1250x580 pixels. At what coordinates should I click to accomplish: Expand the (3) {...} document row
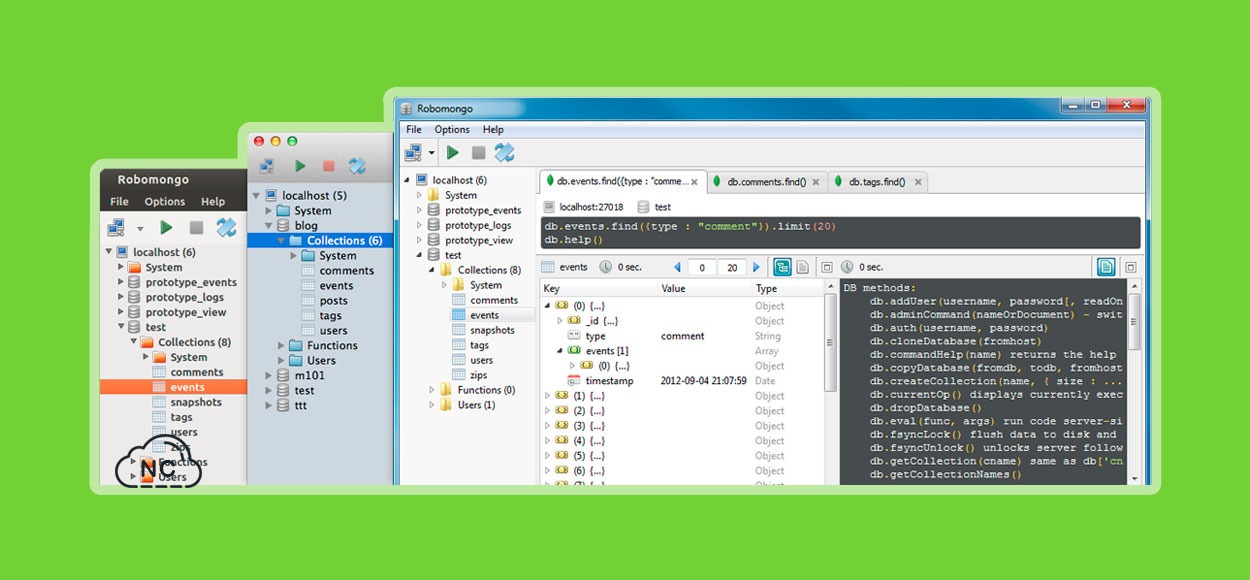point(548,425)
